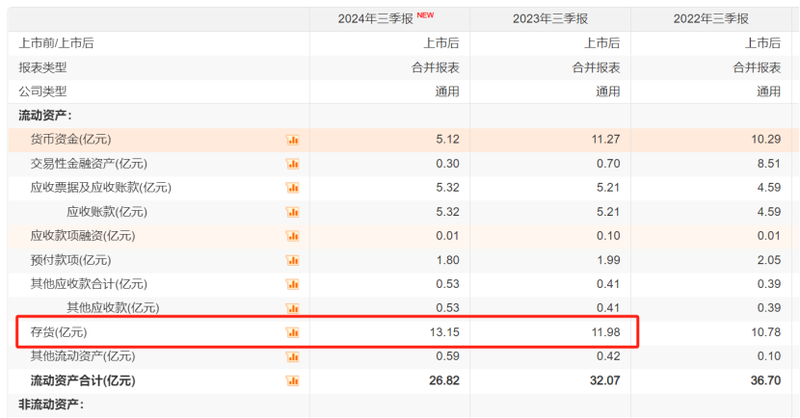The height and width of the screenshot is (418, 800).
Task: Click 交易性金融资产 2023 value 0.70
Action: coord(608,163)
